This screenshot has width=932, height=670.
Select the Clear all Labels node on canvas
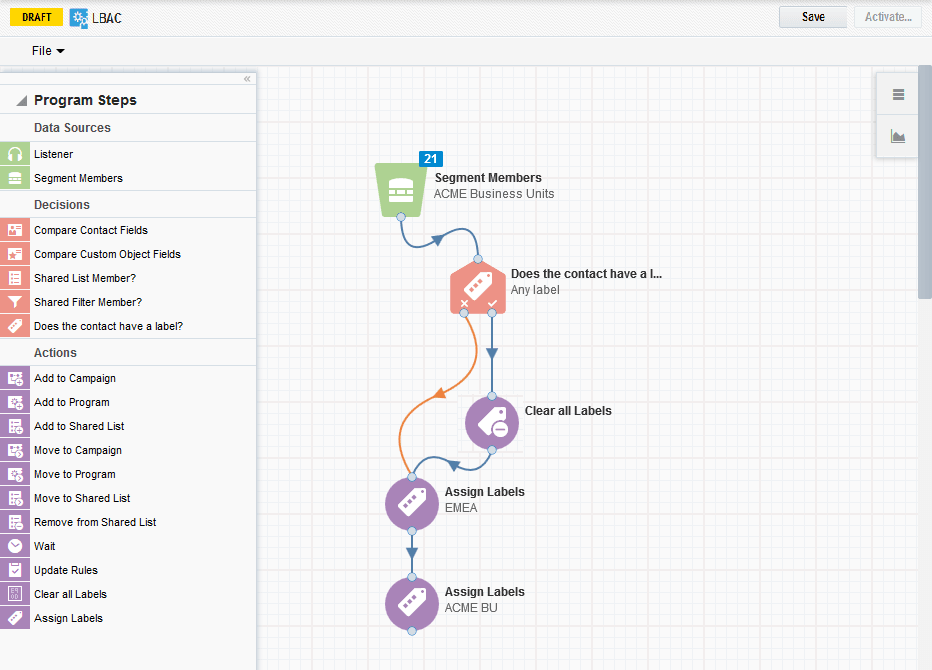point(490,422)
